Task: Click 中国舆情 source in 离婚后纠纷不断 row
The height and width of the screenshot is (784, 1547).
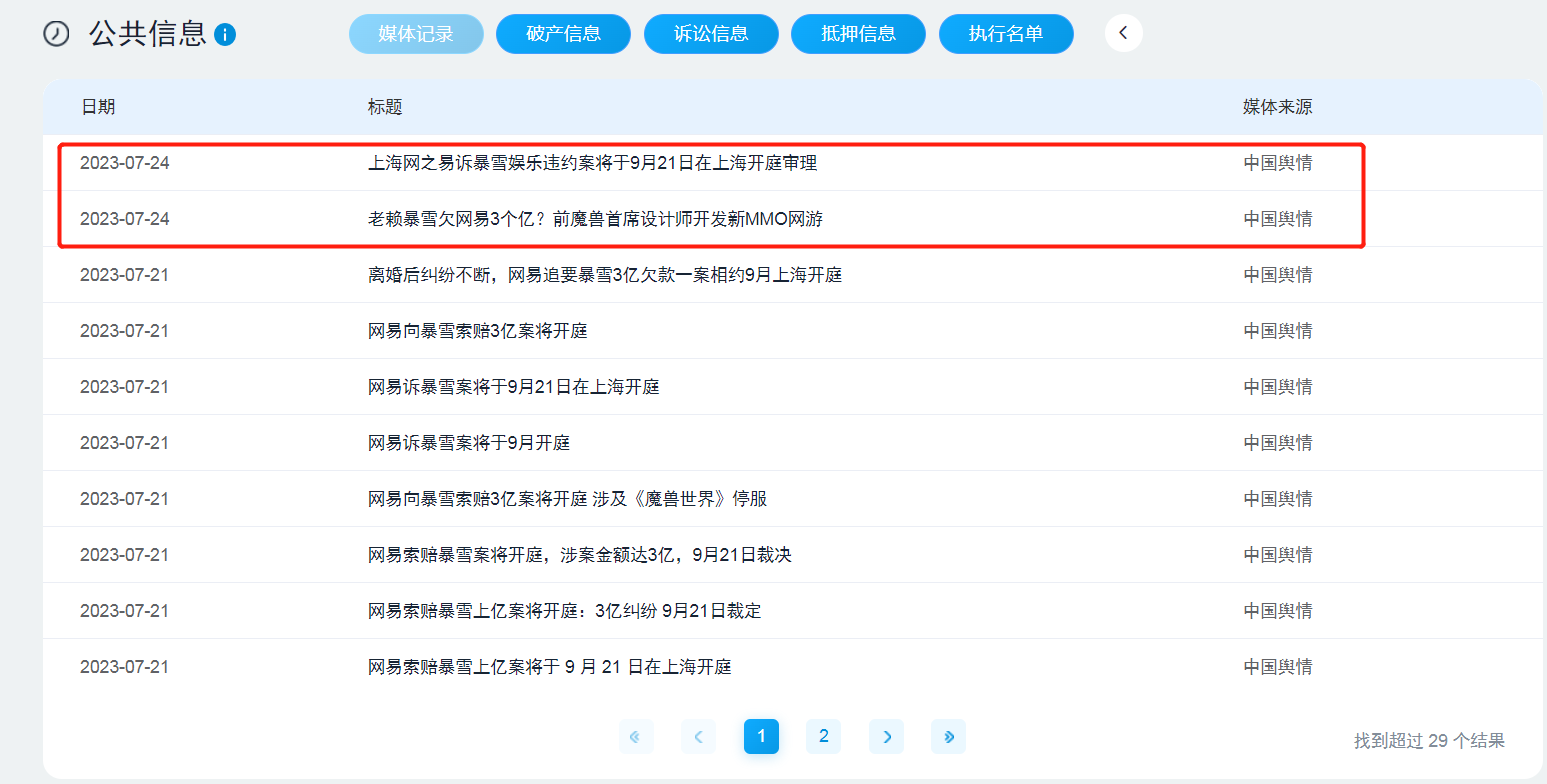Action: point(1278,275)
